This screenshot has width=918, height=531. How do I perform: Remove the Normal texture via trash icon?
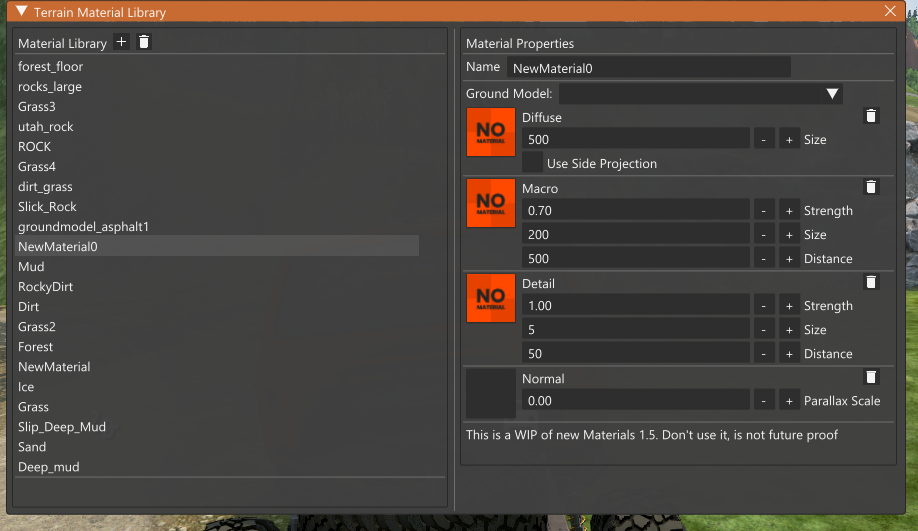tap(871, 377)
